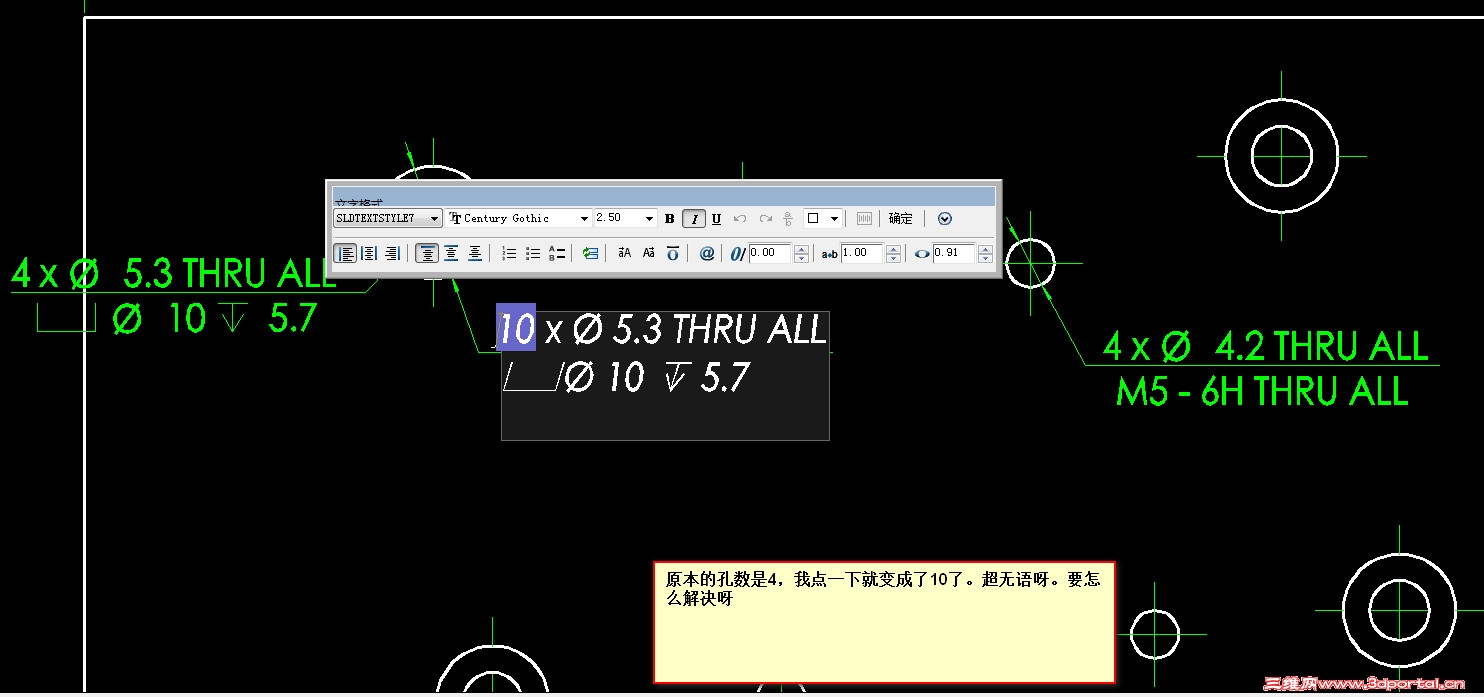Toggle the ruler display icon
Viewport: 1484px width, 697px height.
pos(864,219)
